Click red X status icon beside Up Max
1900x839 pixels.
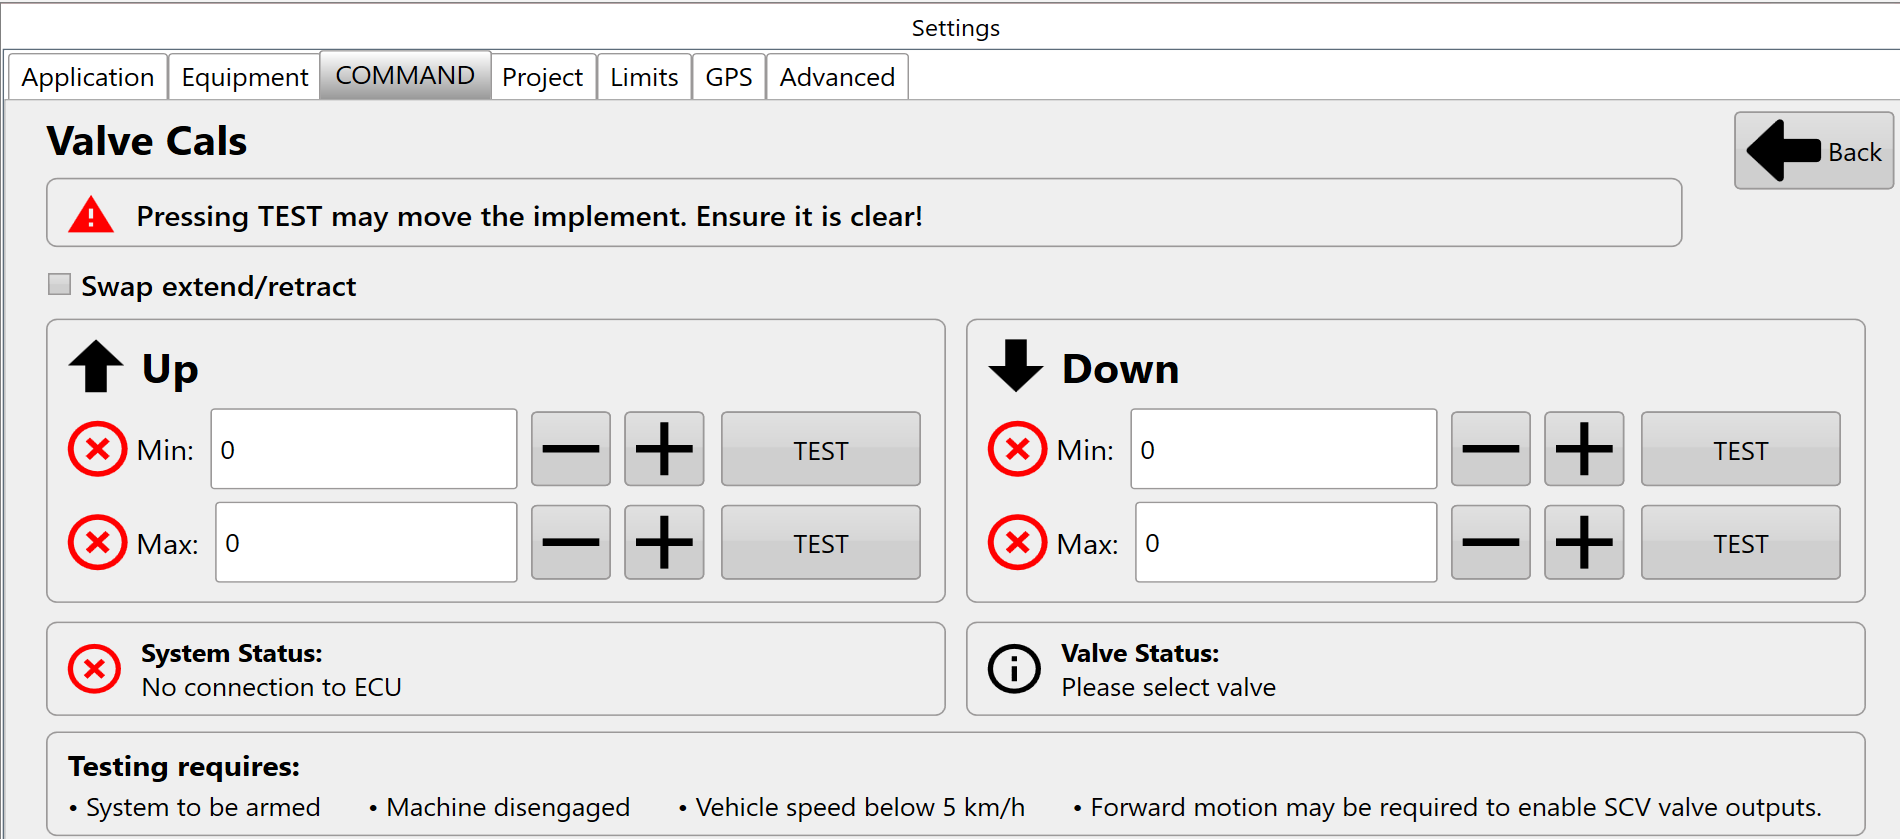pyautogui.click(x=97, y=542)
